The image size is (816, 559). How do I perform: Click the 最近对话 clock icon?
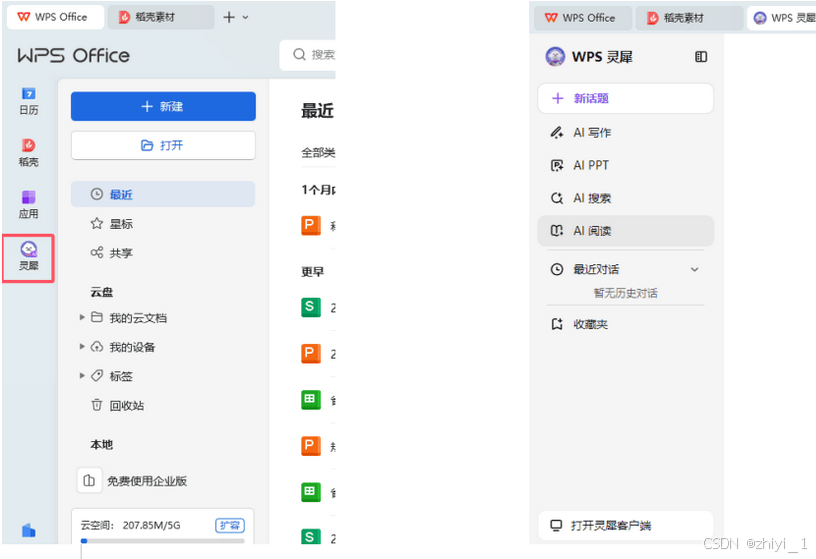tap(557, 269)
